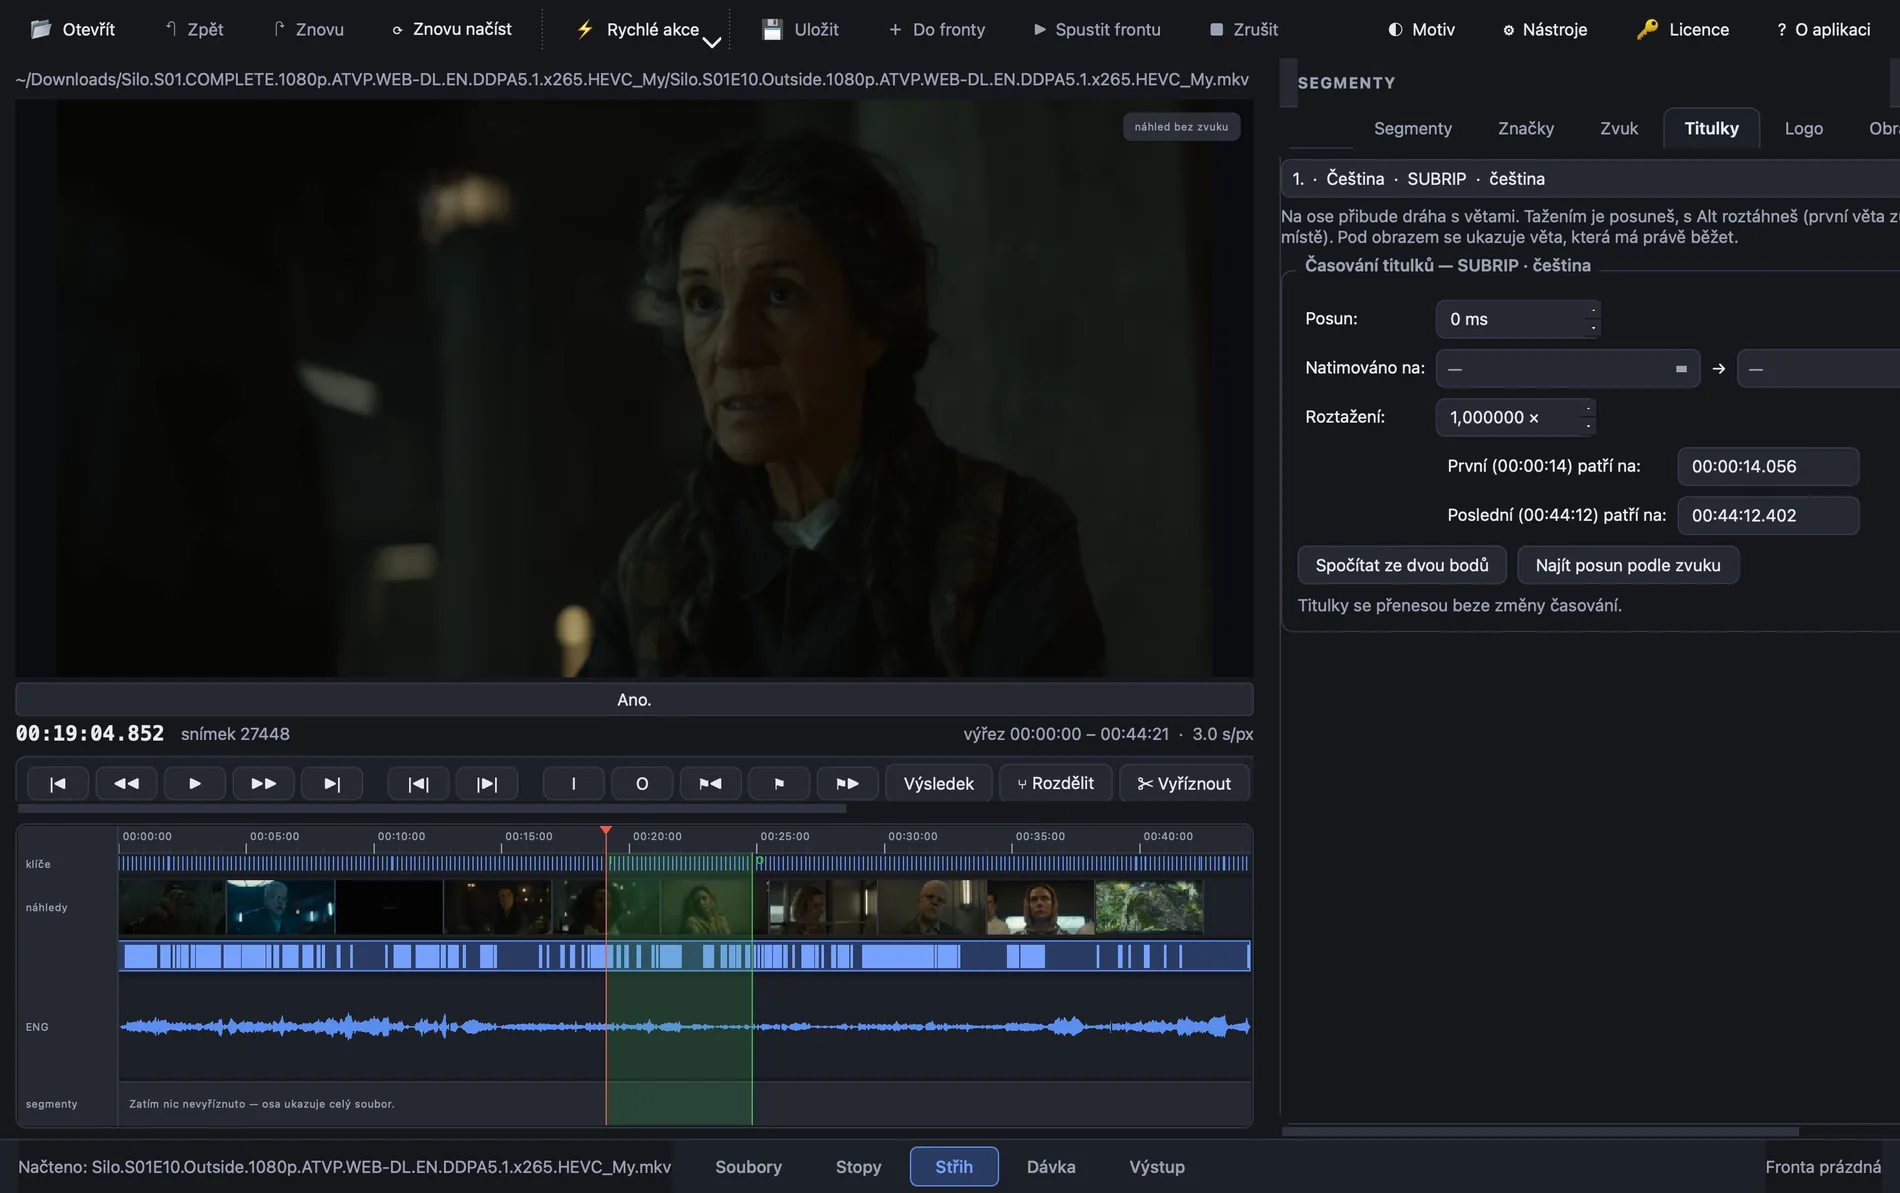Cut selection with Vyříznout
1900x1193 pixels.
click(x=1184, y=783)
